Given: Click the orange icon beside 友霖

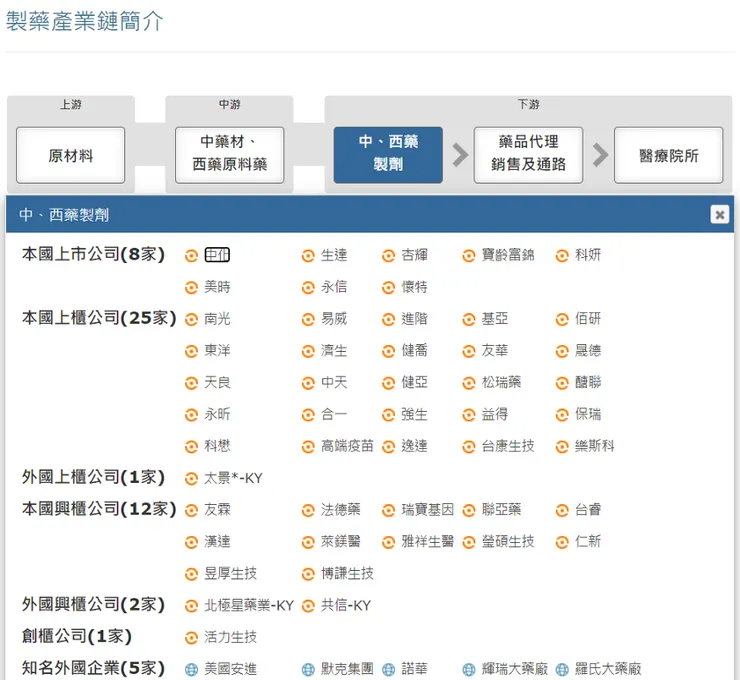Looking at the screenshot, I should tap(191, 511).
